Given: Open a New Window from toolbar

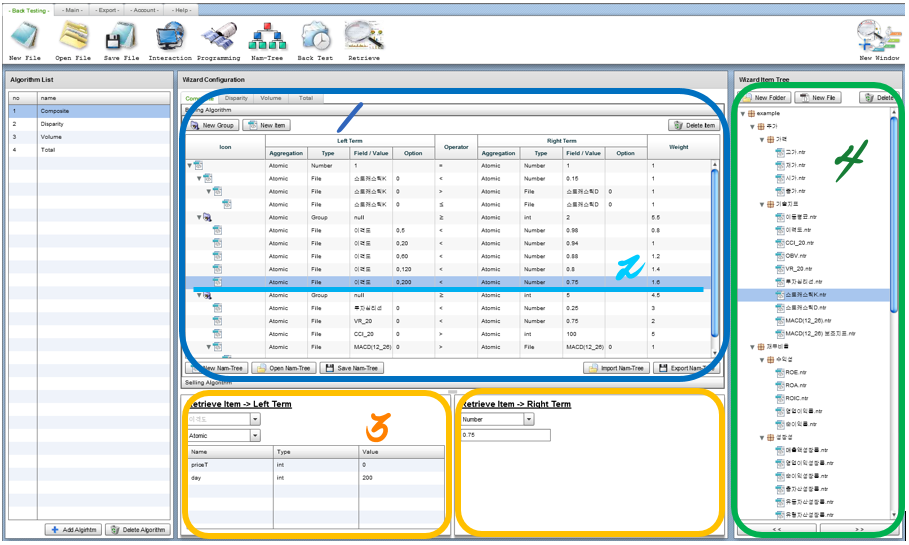Looking at the screenshot, I should coord(880,37).
